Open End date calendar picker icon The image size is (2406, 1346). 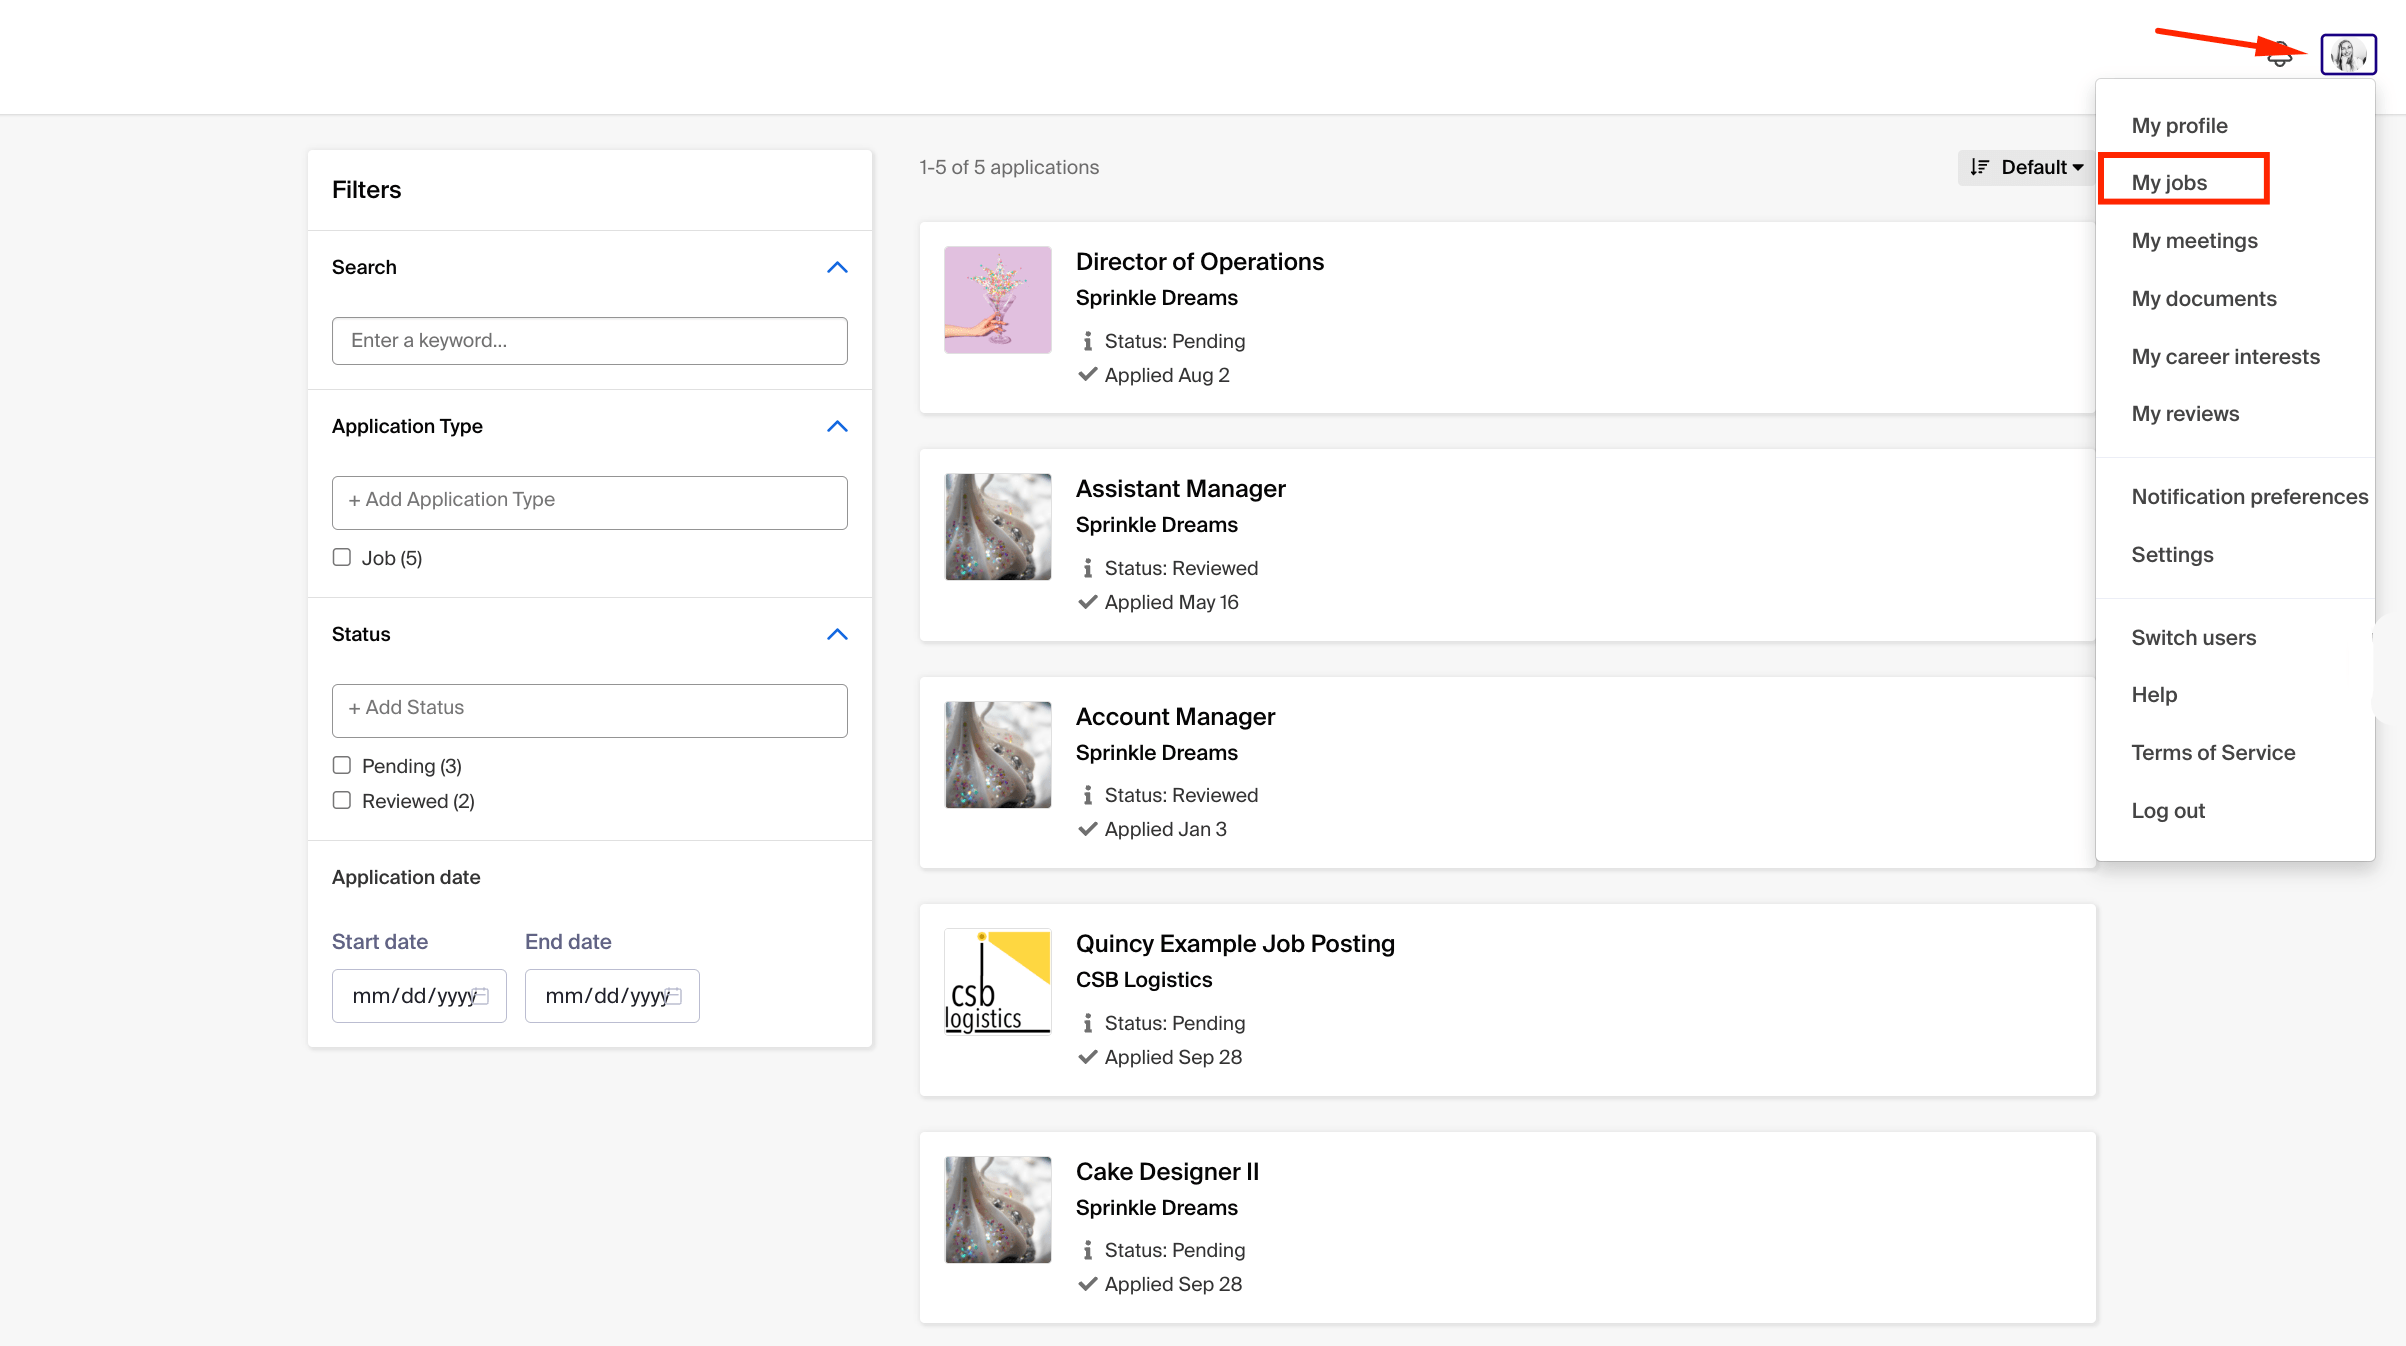(674, 996)
